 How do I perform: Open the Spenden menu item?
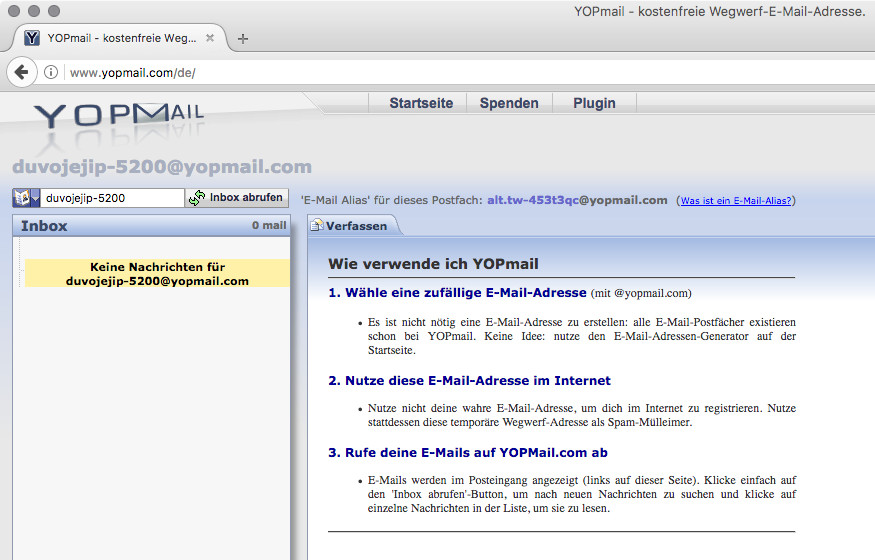[509, 103]
